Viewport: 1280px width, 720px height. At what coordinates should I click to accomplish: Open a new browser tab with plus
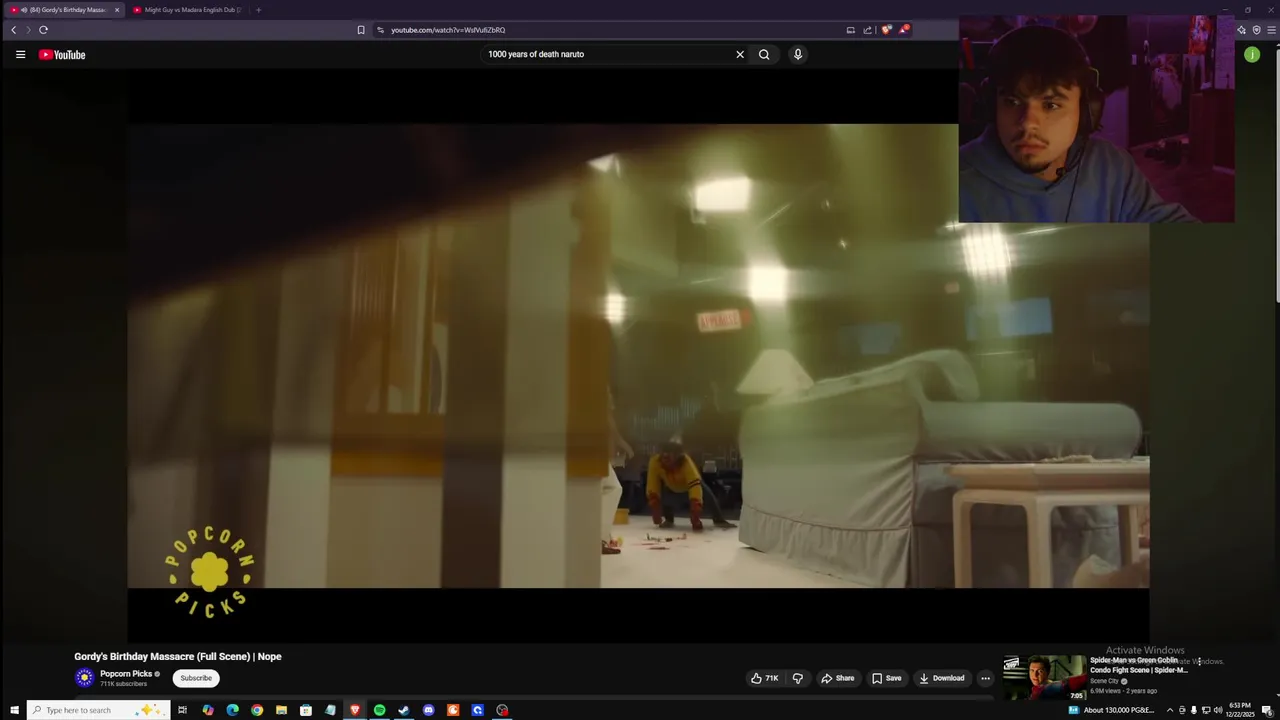pyautogui.click(x=258, y=10)
